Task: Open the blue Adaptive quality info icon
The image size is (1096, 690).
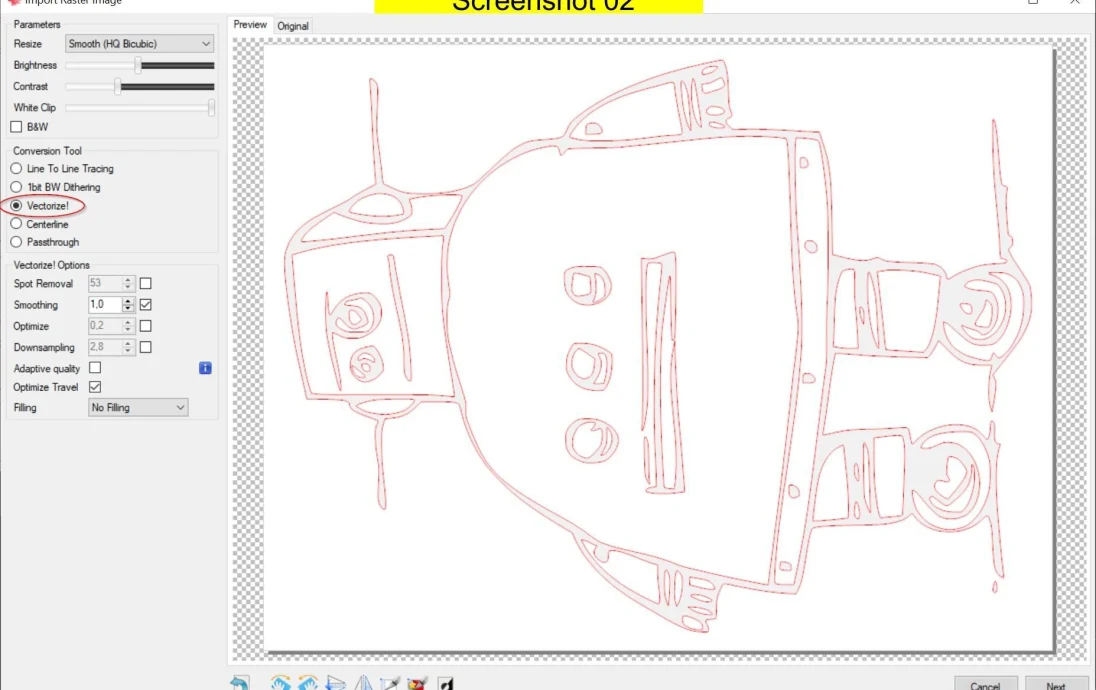Action: click(205, 368)
